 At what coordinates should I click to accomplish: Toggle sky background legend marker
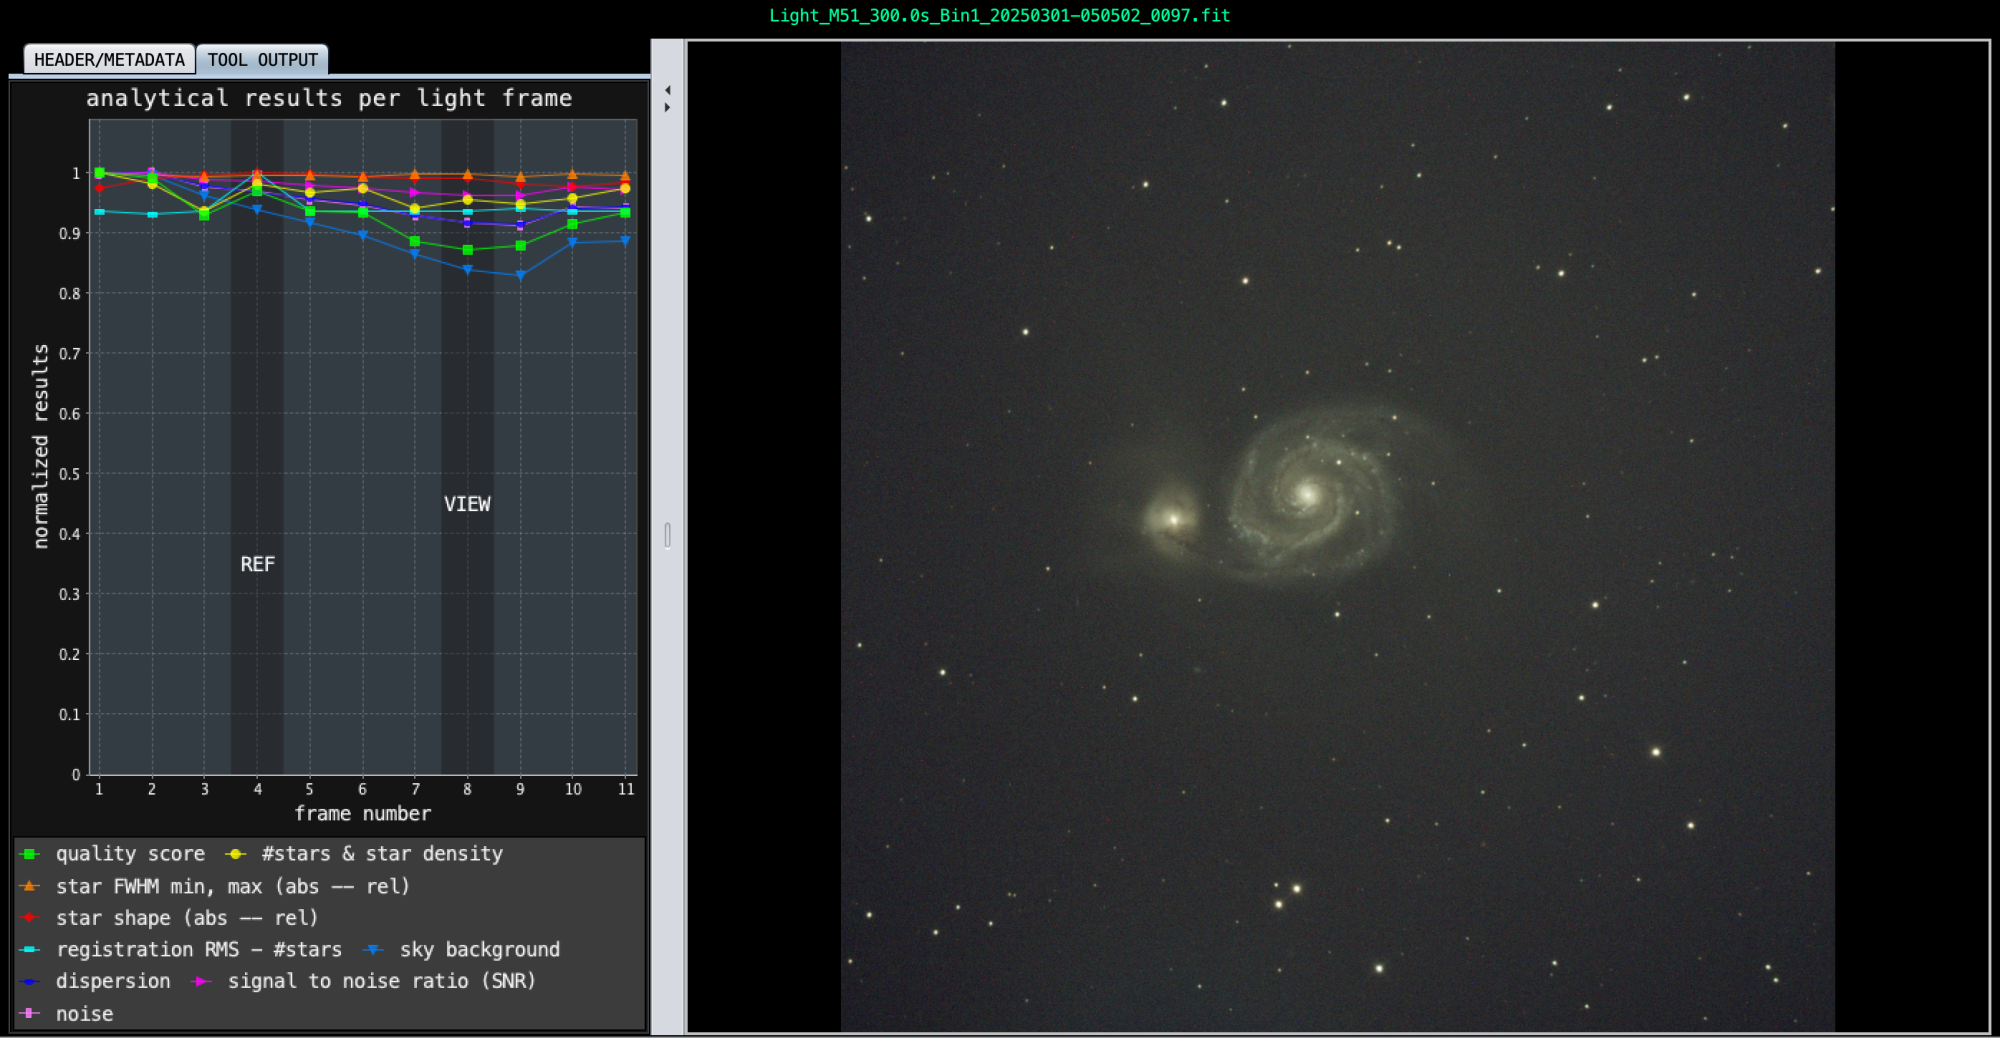pos(374,949)
